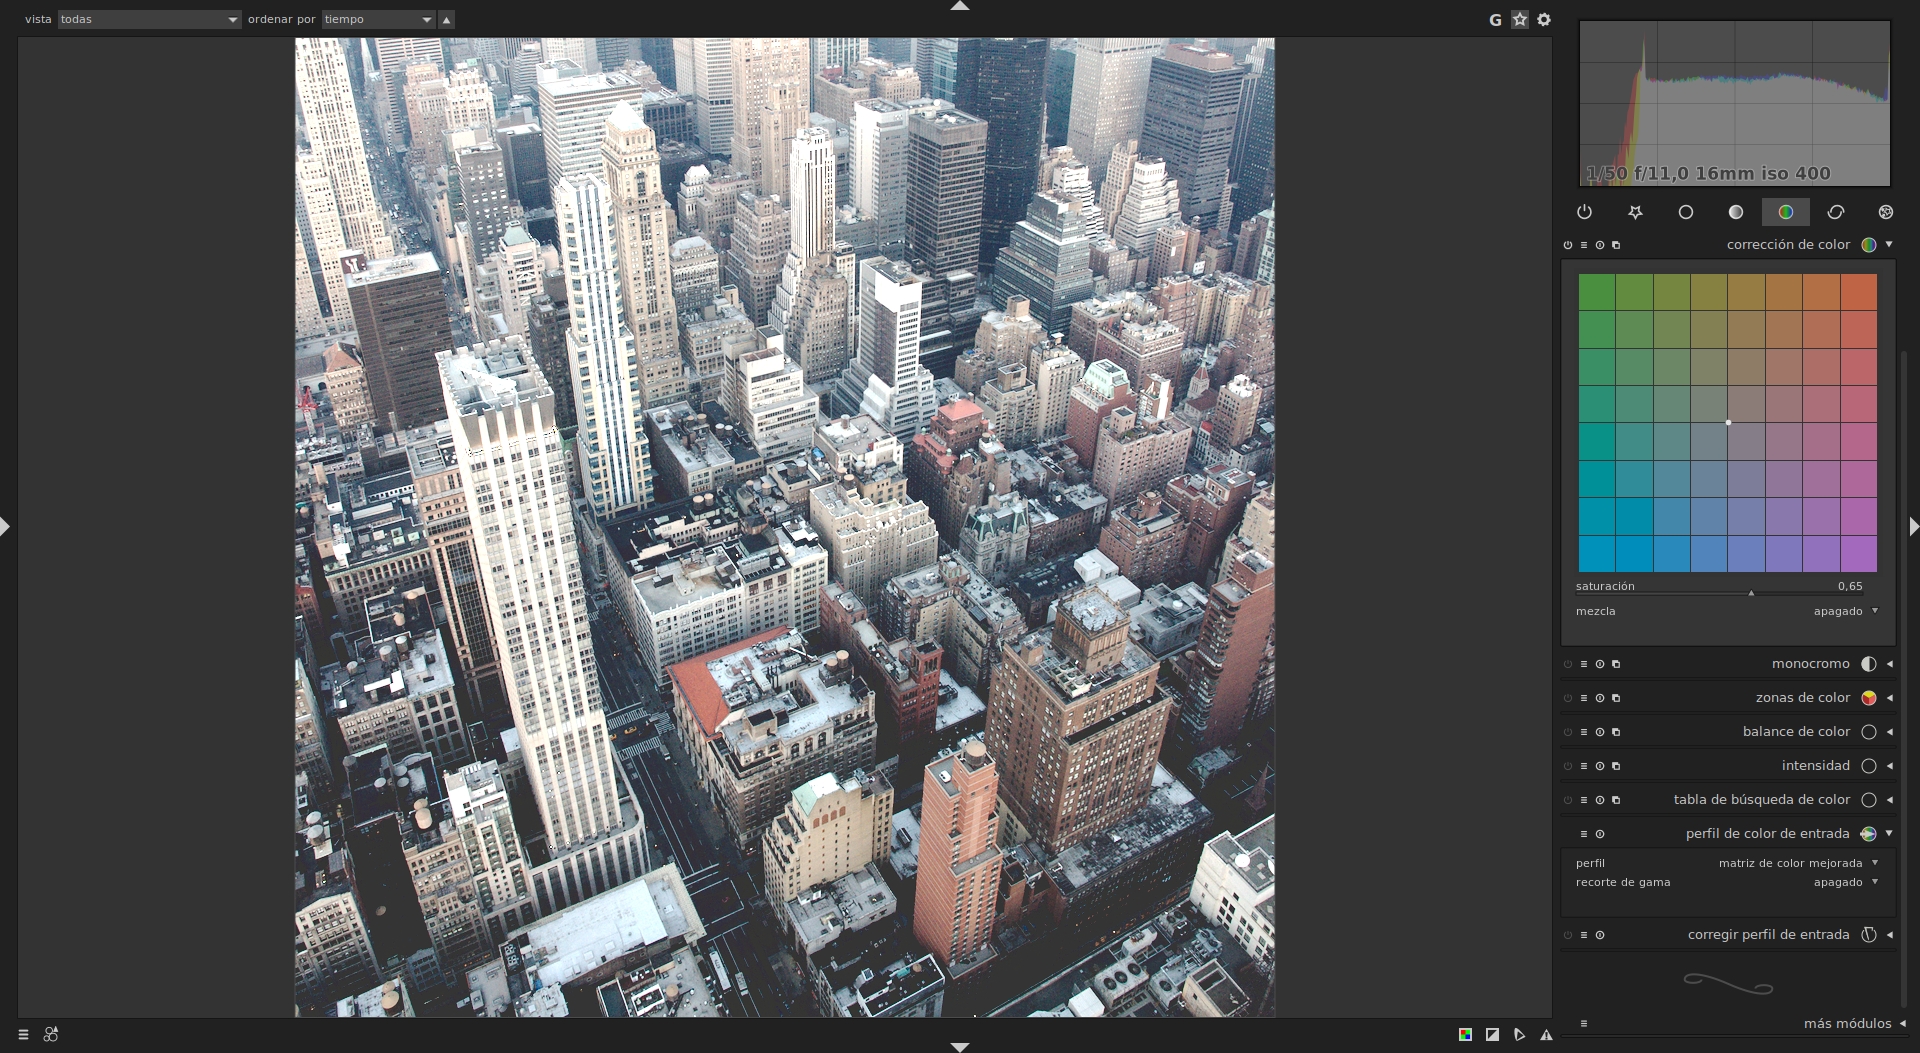Toggle gamut check warning icon
The image size is (1920, 1053).
pyautogui.click(x=1546, y=1035)
